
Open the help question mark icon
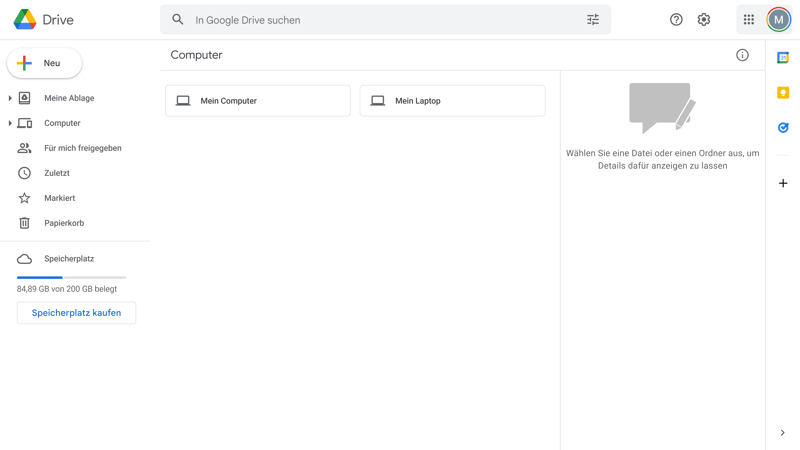(x=676, y=20)
